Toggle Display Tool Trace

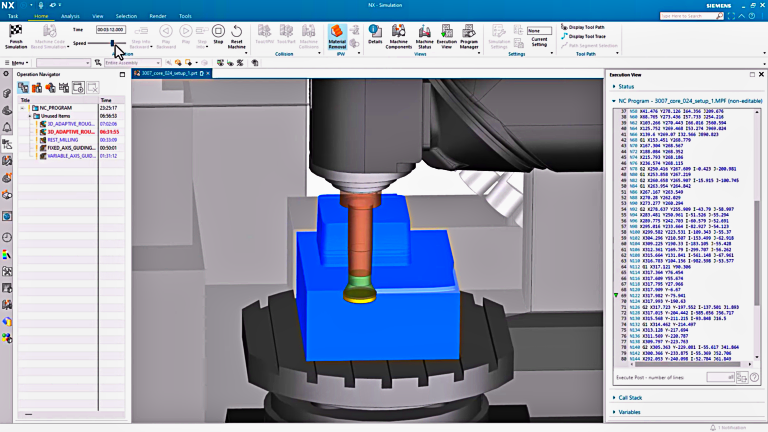click(x=583, y=36)
